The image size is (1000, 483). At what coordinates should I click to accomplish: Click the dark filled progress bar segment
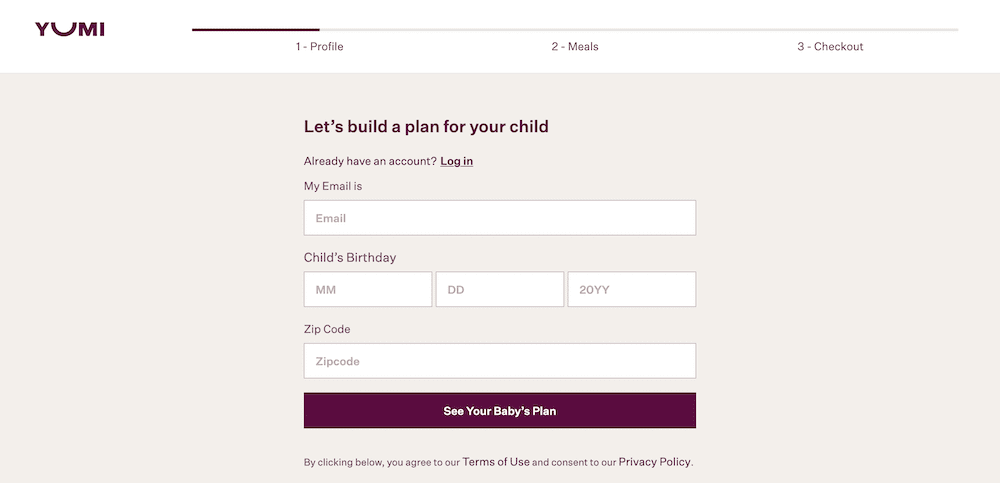click(x=256, y=29)
